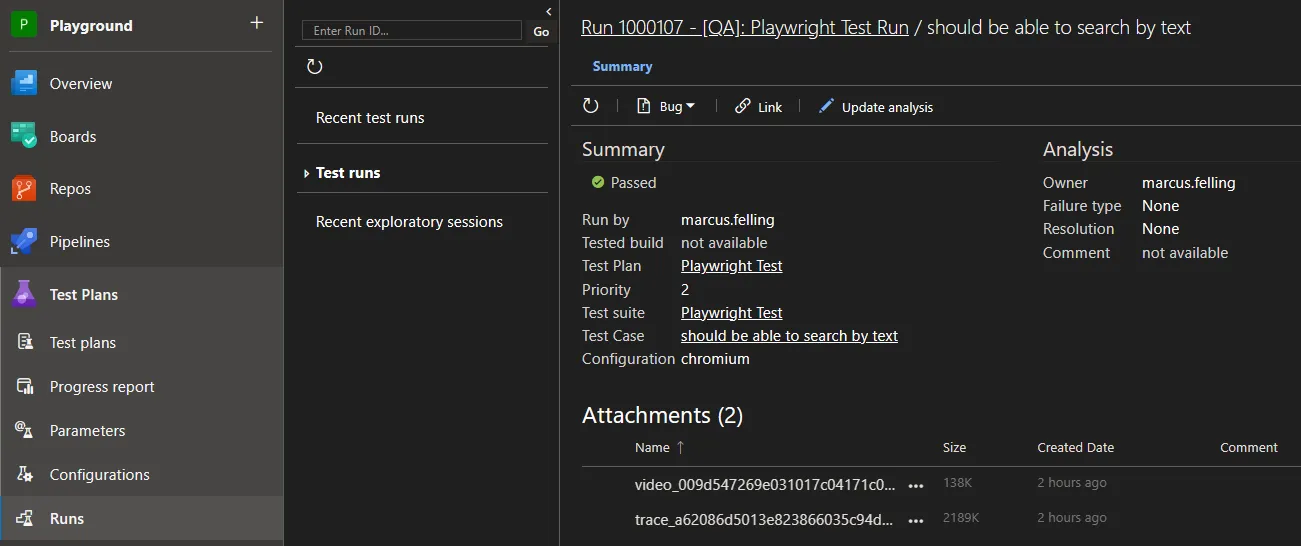Refresh the test result summary toolbar
Image resolution: width=1301 pixels, height=546 pixels.
coord(590,106)
